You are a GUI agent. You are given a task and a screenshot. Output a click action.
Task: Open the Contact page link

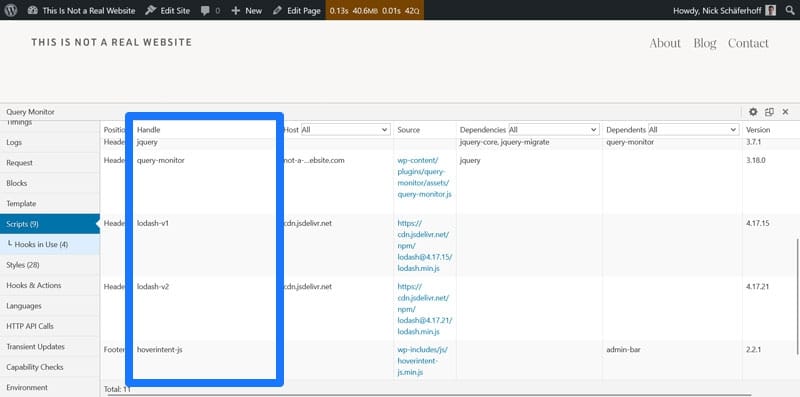748,43
